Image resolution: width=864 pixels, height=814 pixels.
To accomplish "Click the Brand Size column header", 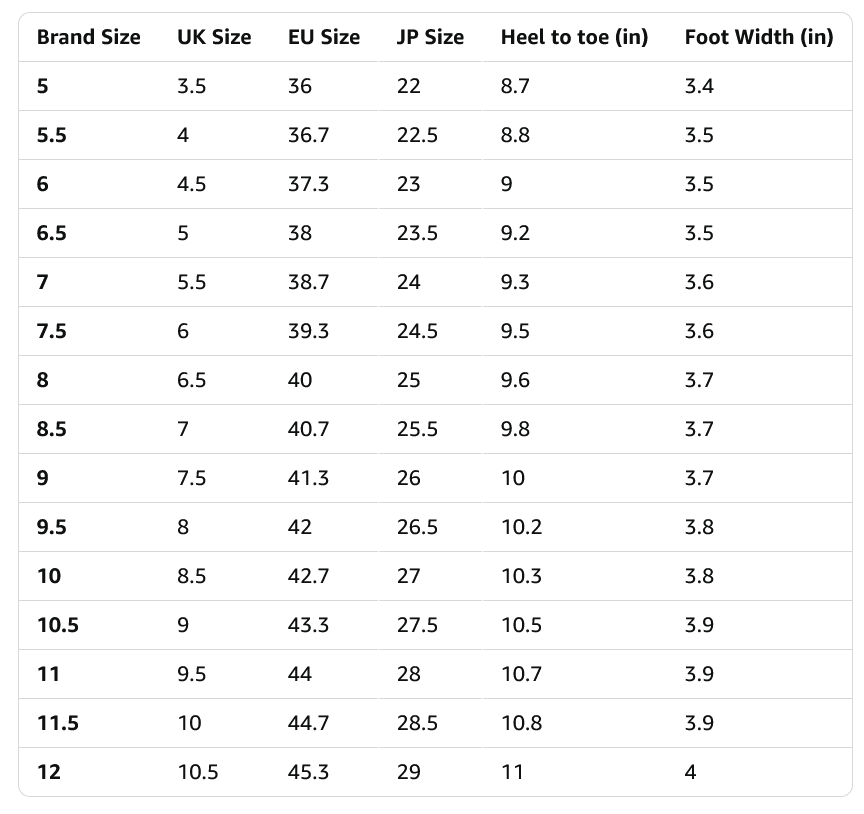I will pyautogui.click(x=88, y=37).
